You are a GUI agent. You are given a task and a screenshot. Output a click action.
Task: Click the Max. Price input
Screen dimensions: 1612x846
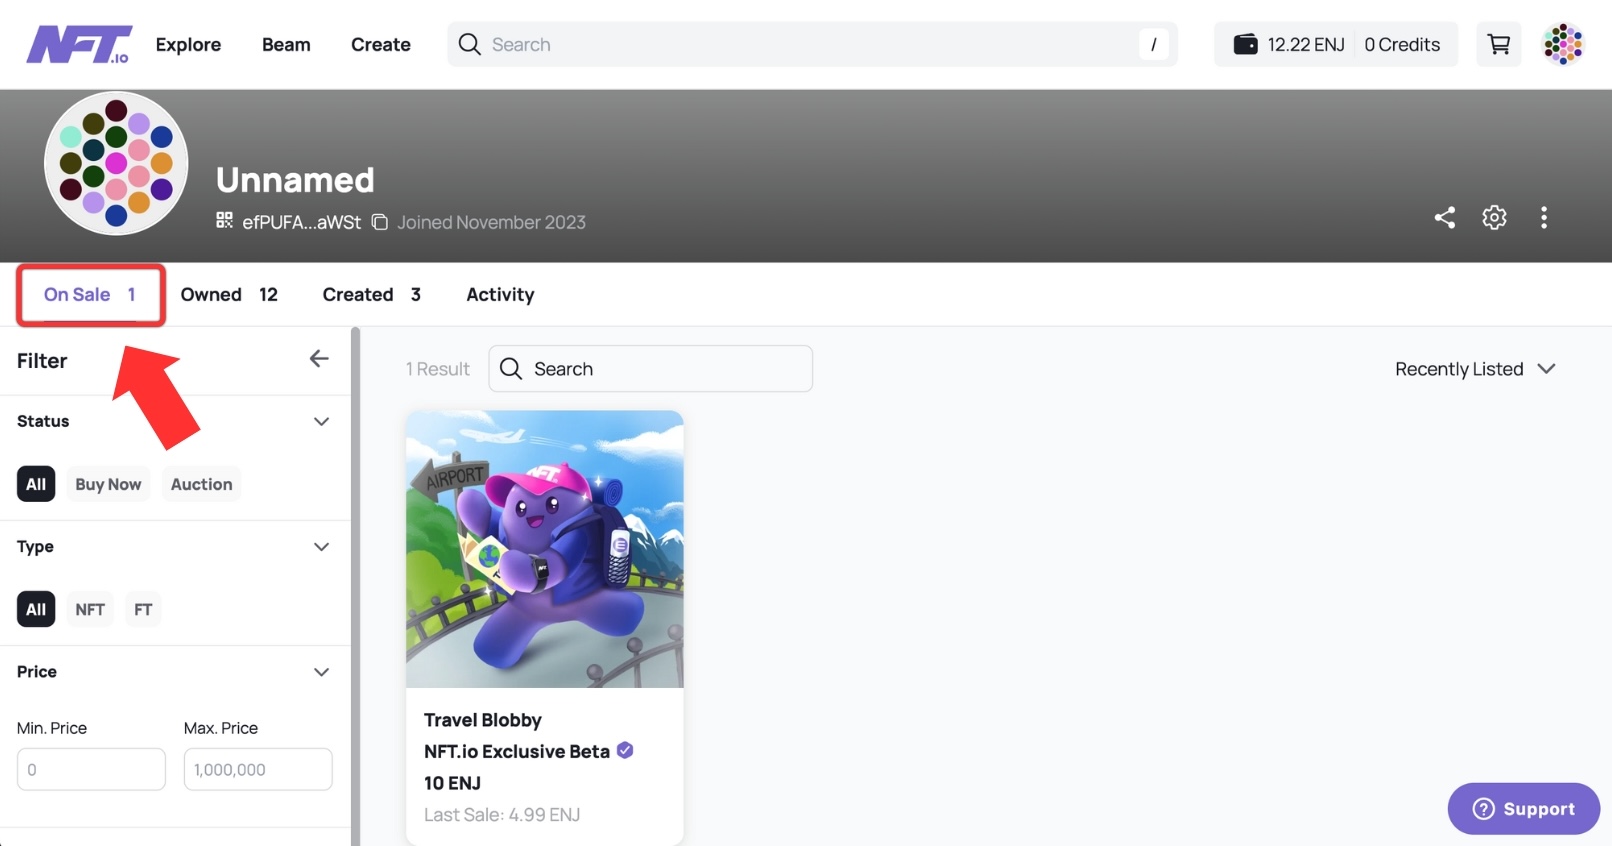[258, 769]
